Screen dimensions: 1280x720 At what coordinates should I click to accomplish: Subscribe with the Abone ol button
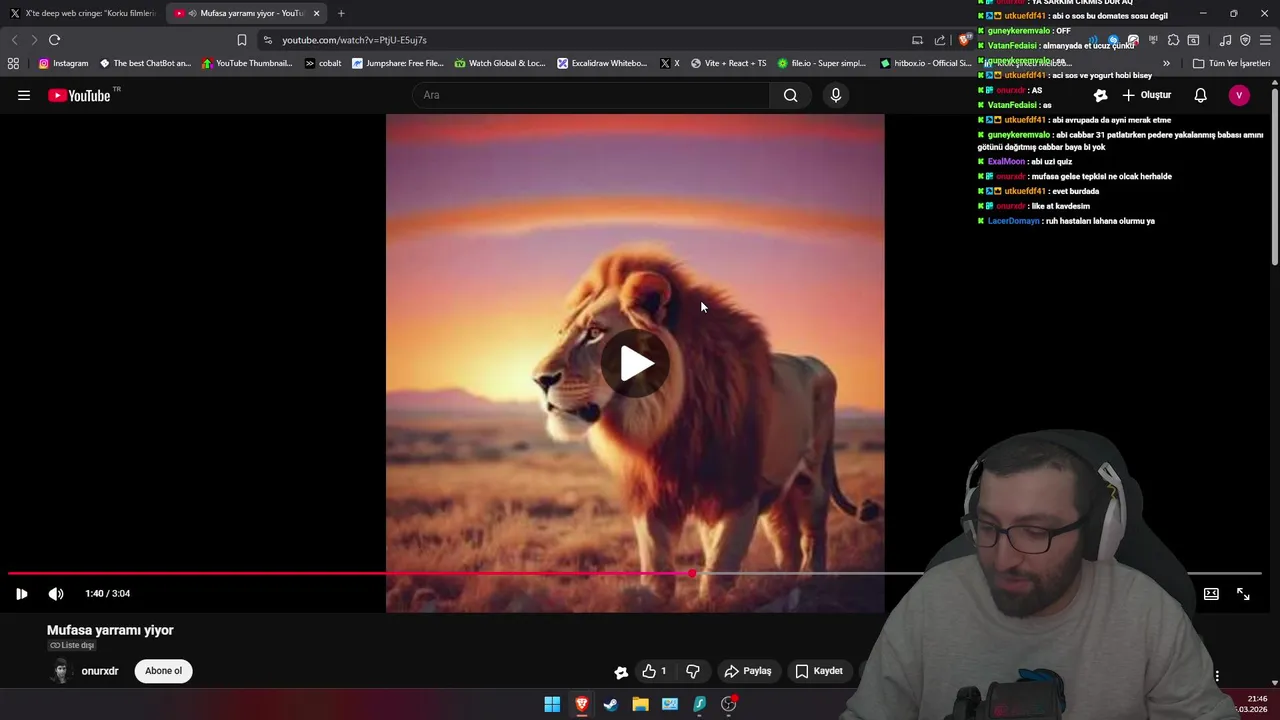tap(163, 671)
